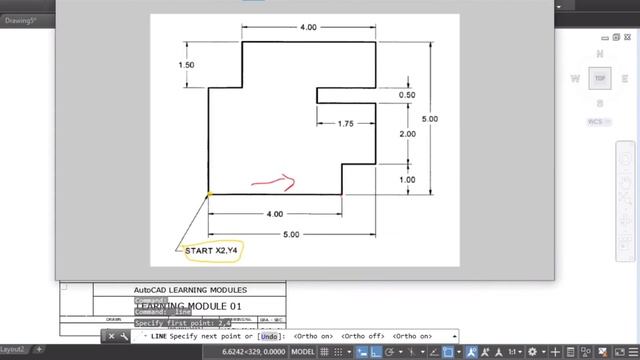Image resolution: width=640 pixels, height=360 pixels.
Task: Click the quick properties icon in status bar
Action: coord(571,352)
